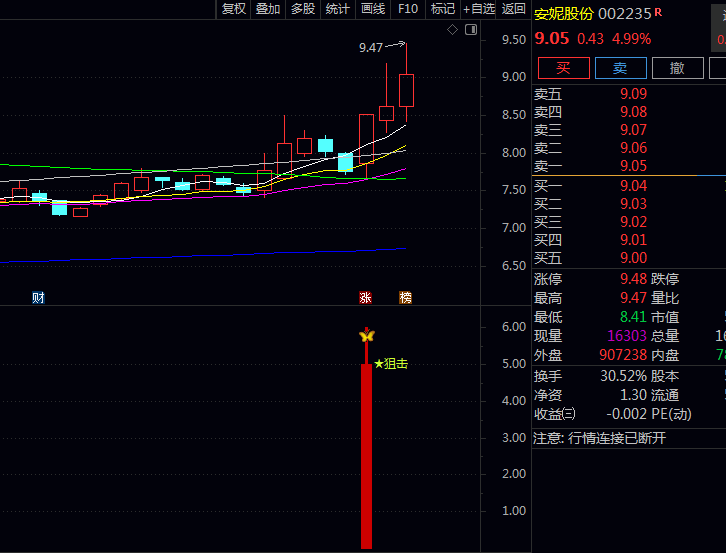Open the 叠加 overlay option

[268, 9]
